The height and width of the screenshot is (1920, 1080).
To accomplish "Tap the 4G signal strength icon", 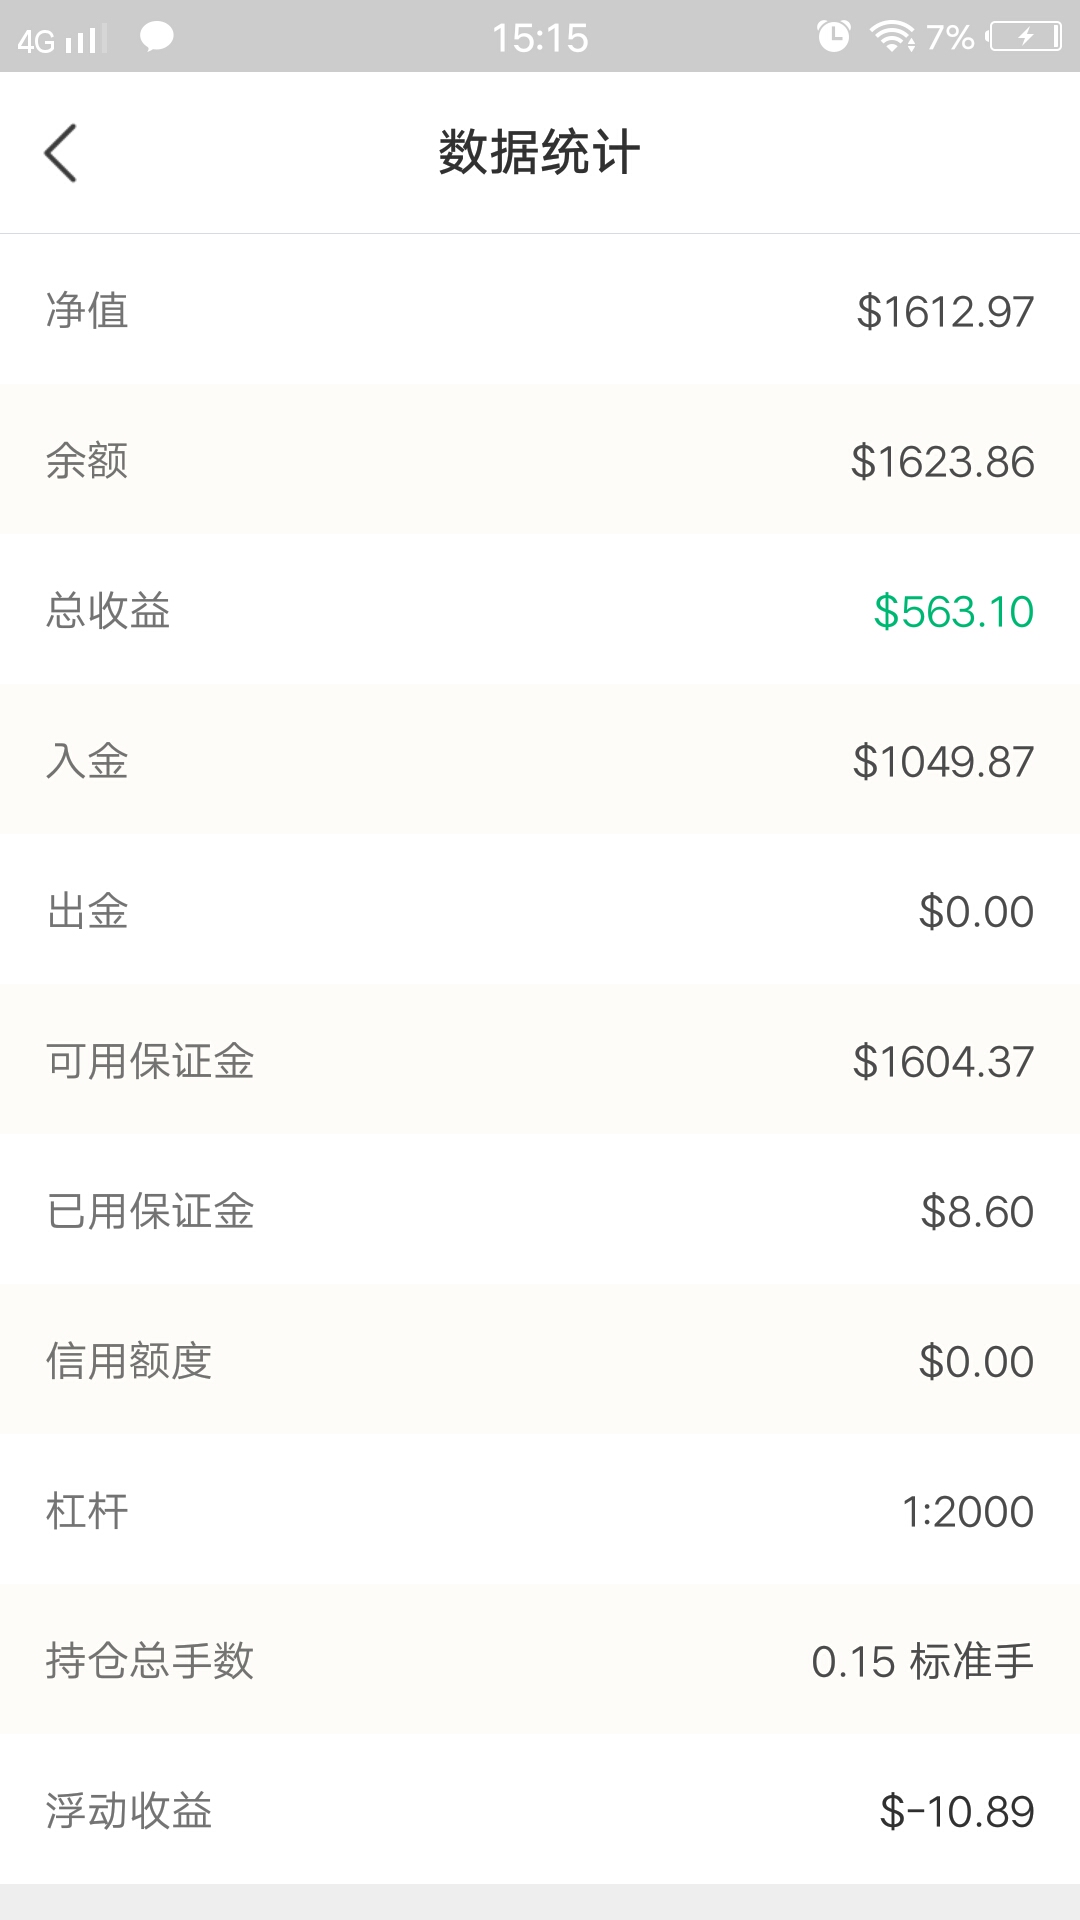I will (62, 40).
